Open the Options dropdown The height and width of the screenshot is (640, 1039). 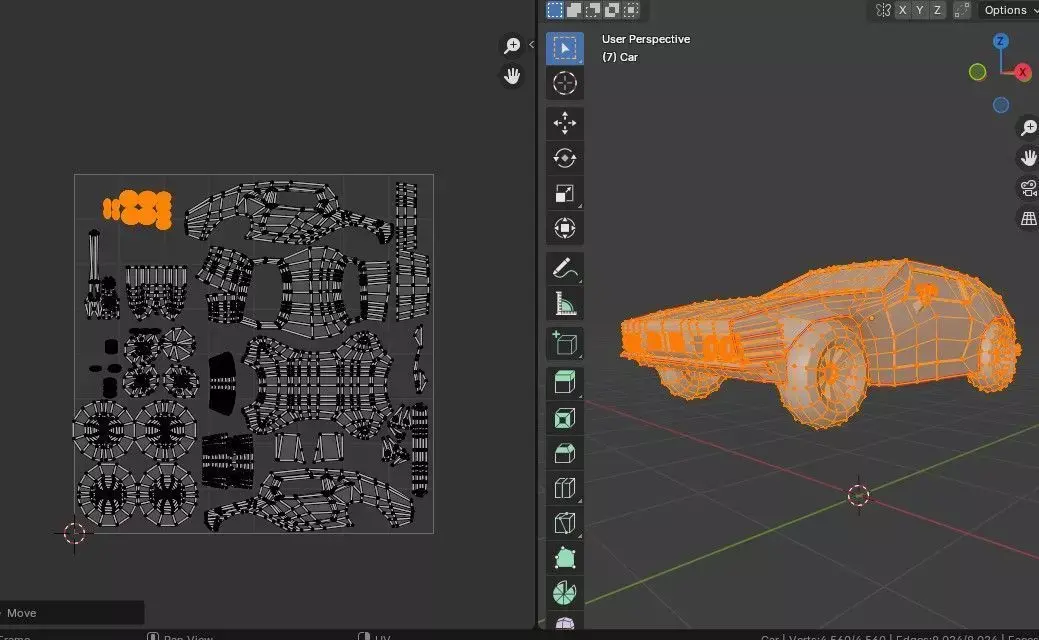[x=1008, y=10]
